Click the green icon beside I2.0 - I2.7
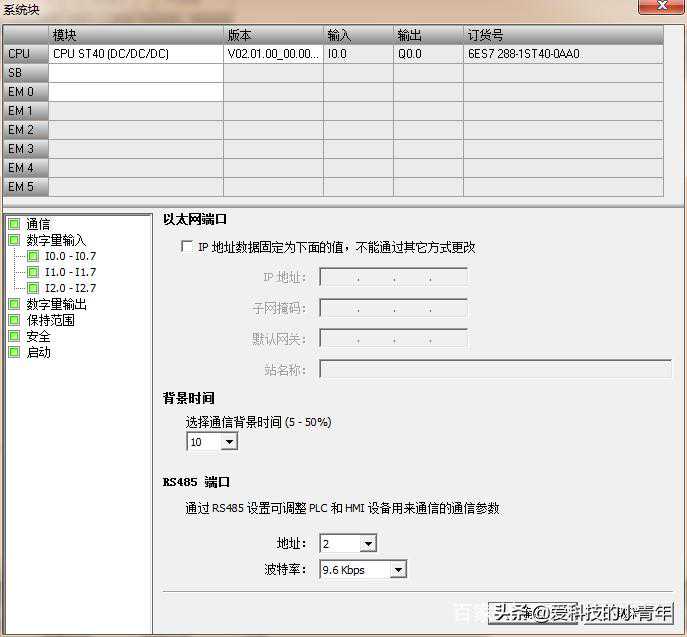This screenshot has height=637, width=687. pyautogui.click(x=33, y=289)
